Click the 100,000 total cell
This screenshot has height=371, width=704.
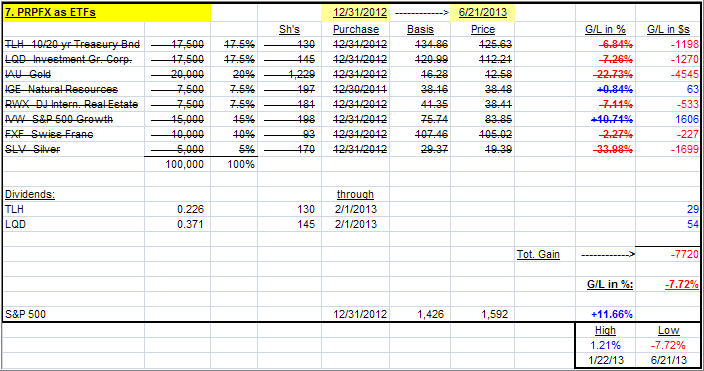pos(184,164)
